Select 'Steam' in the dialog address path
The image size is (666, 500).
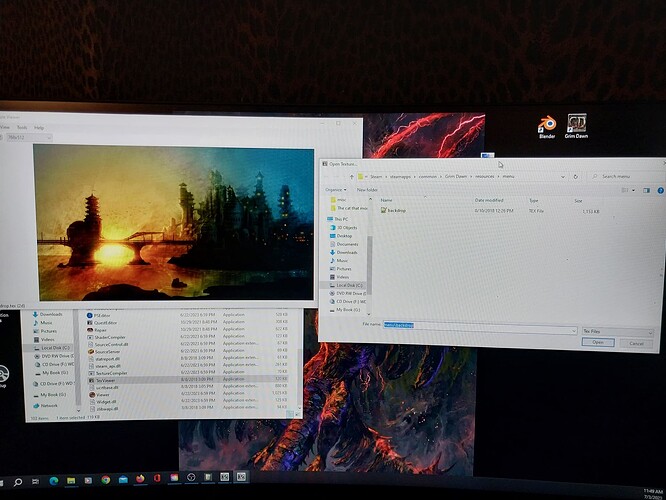pos(376,176)
